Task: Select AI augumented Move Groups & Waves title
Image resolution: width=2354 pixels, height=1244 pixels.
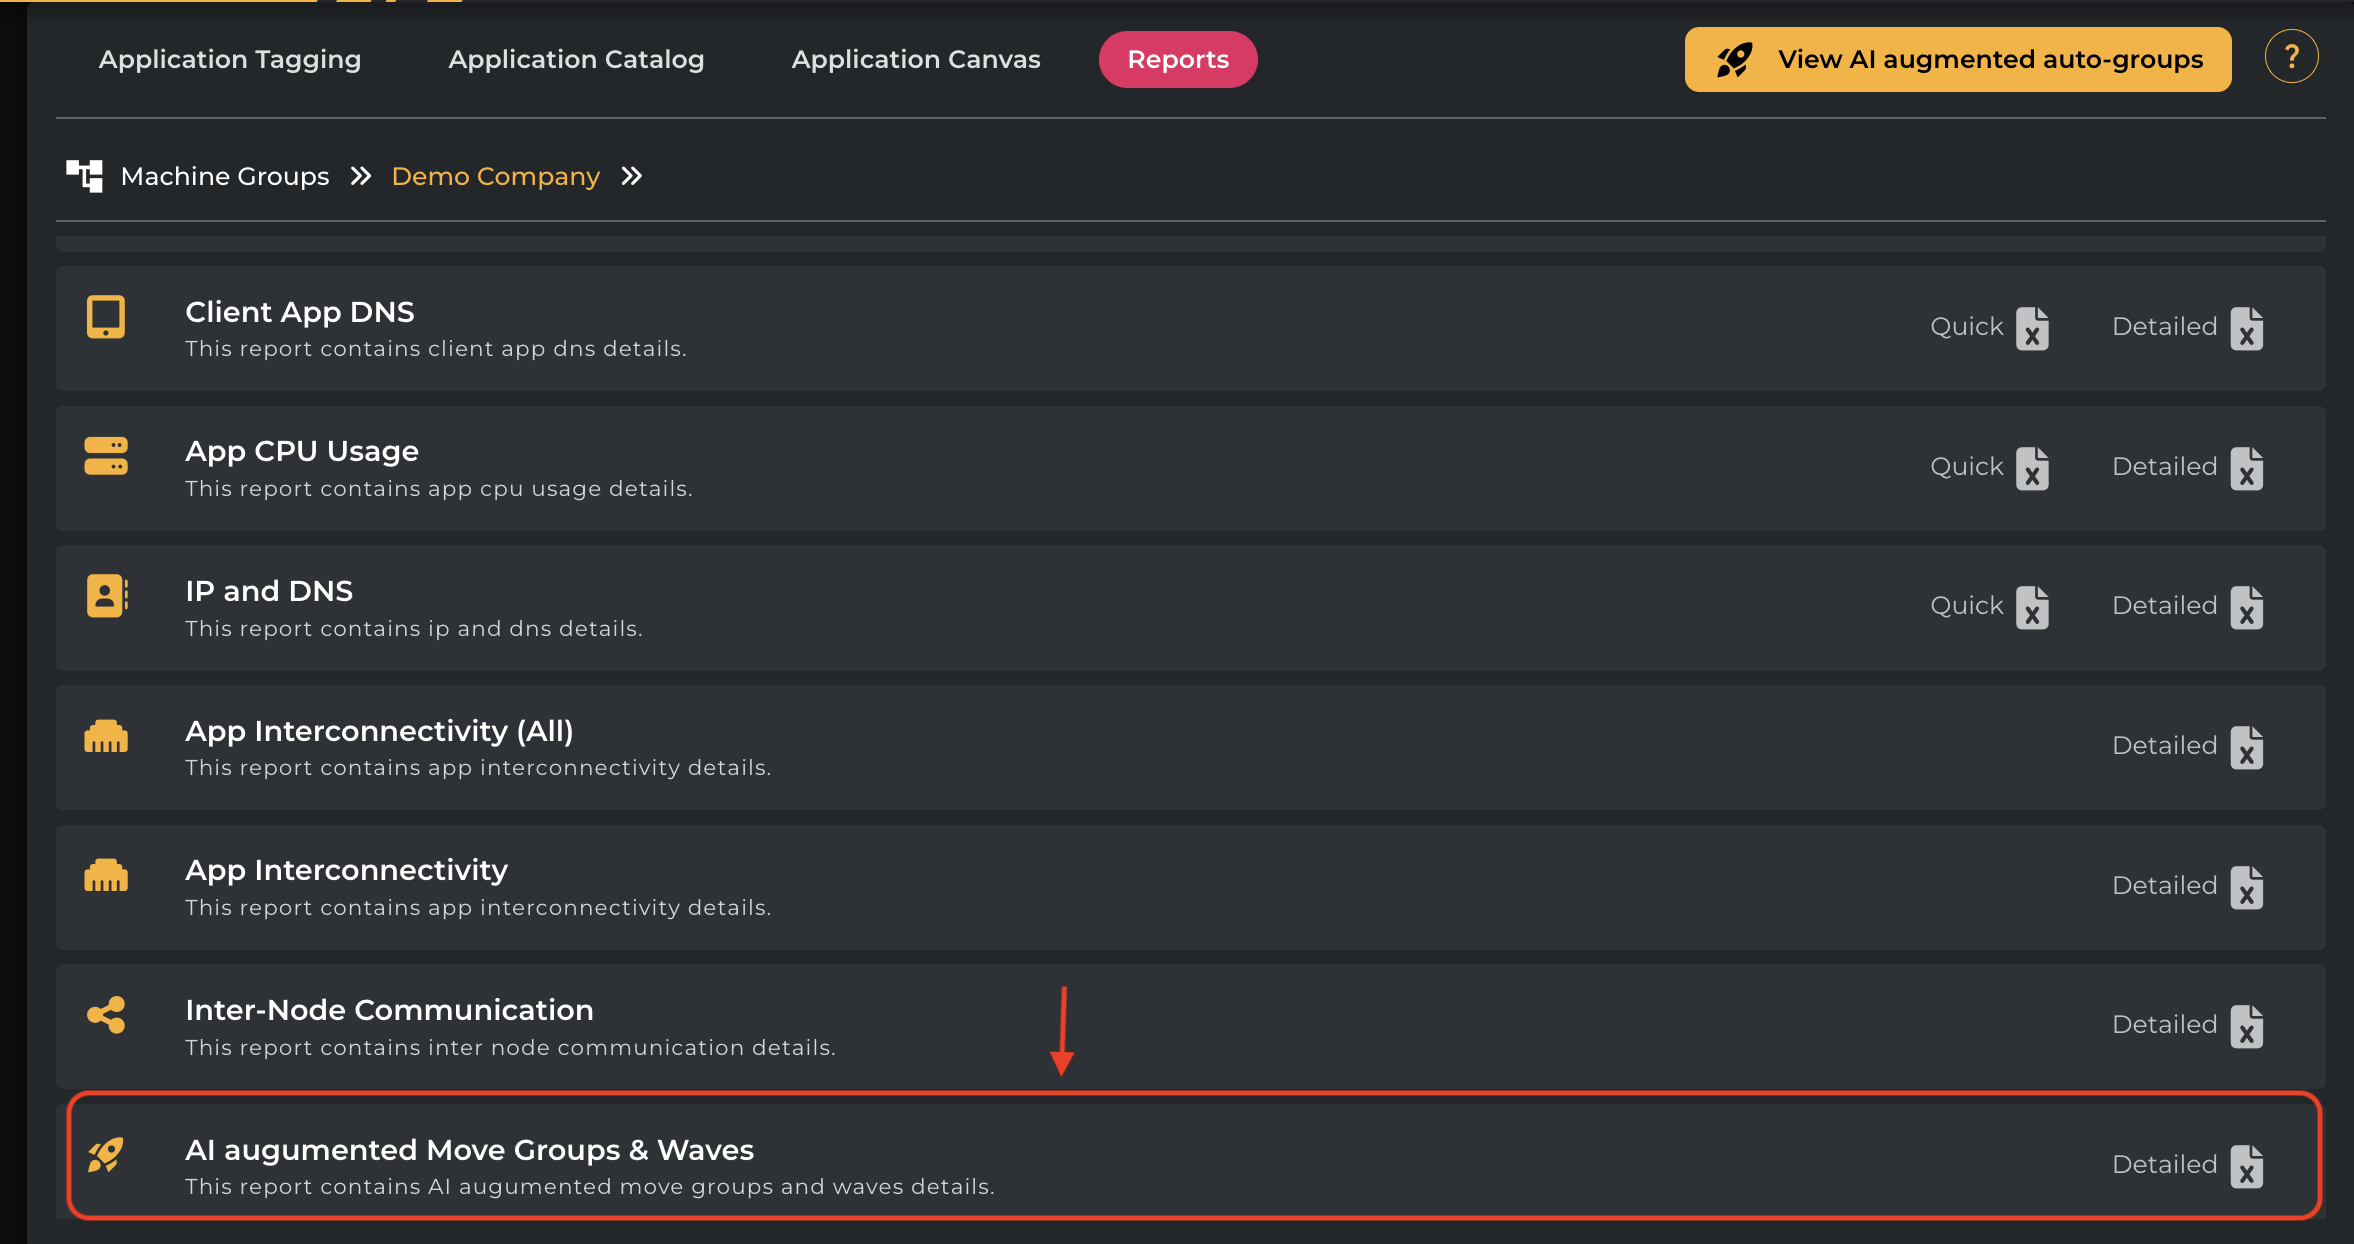Action: [x=470, y=1151]
